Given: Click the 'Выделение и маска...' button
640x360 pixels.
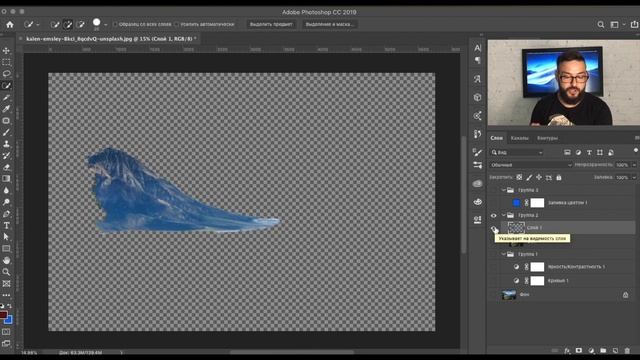Looking at the screenshot, I should pyautogui.click(x=329, y=24).
